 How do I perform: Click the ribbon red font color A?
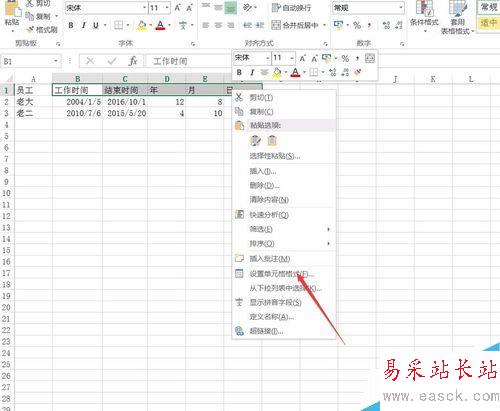click(x=160, y=25)
